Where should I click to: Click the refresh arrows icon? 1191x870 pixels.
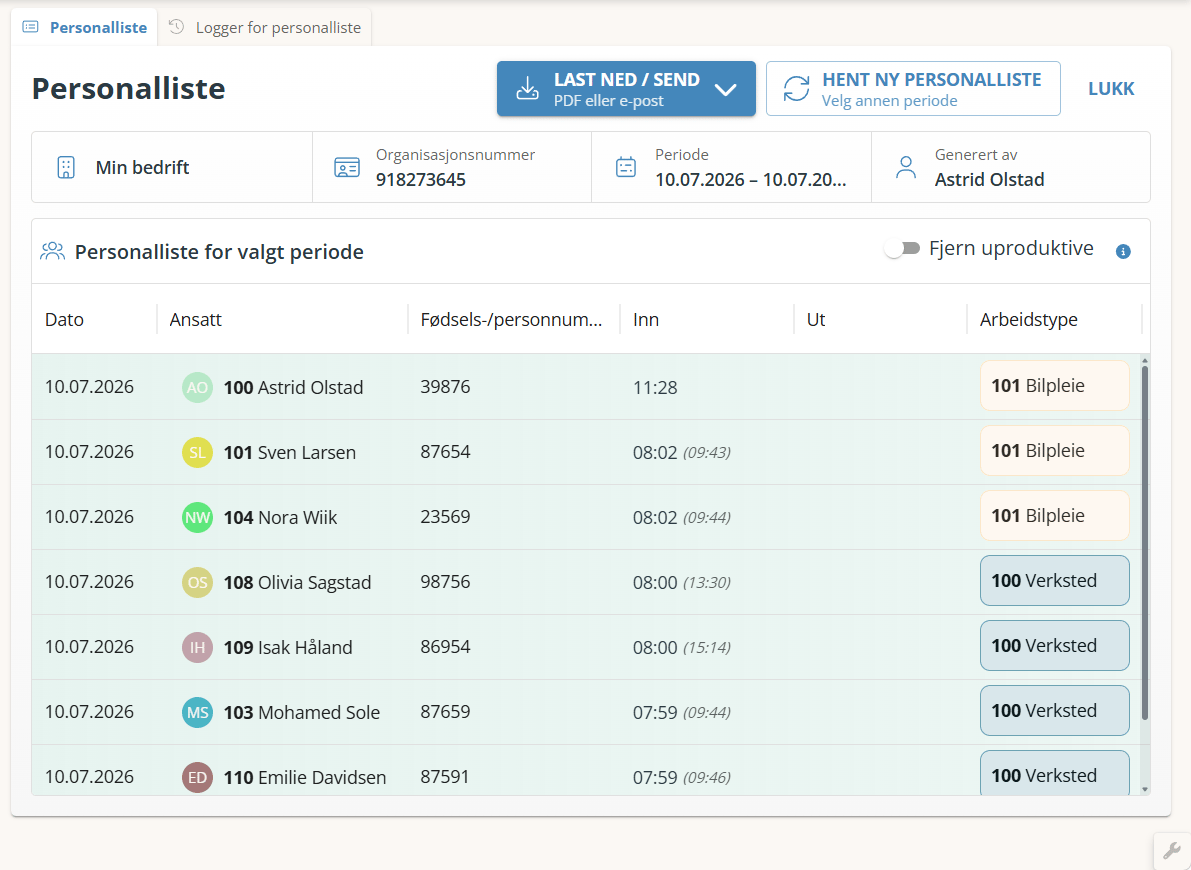pyautogui.click(x=796, y=89)
